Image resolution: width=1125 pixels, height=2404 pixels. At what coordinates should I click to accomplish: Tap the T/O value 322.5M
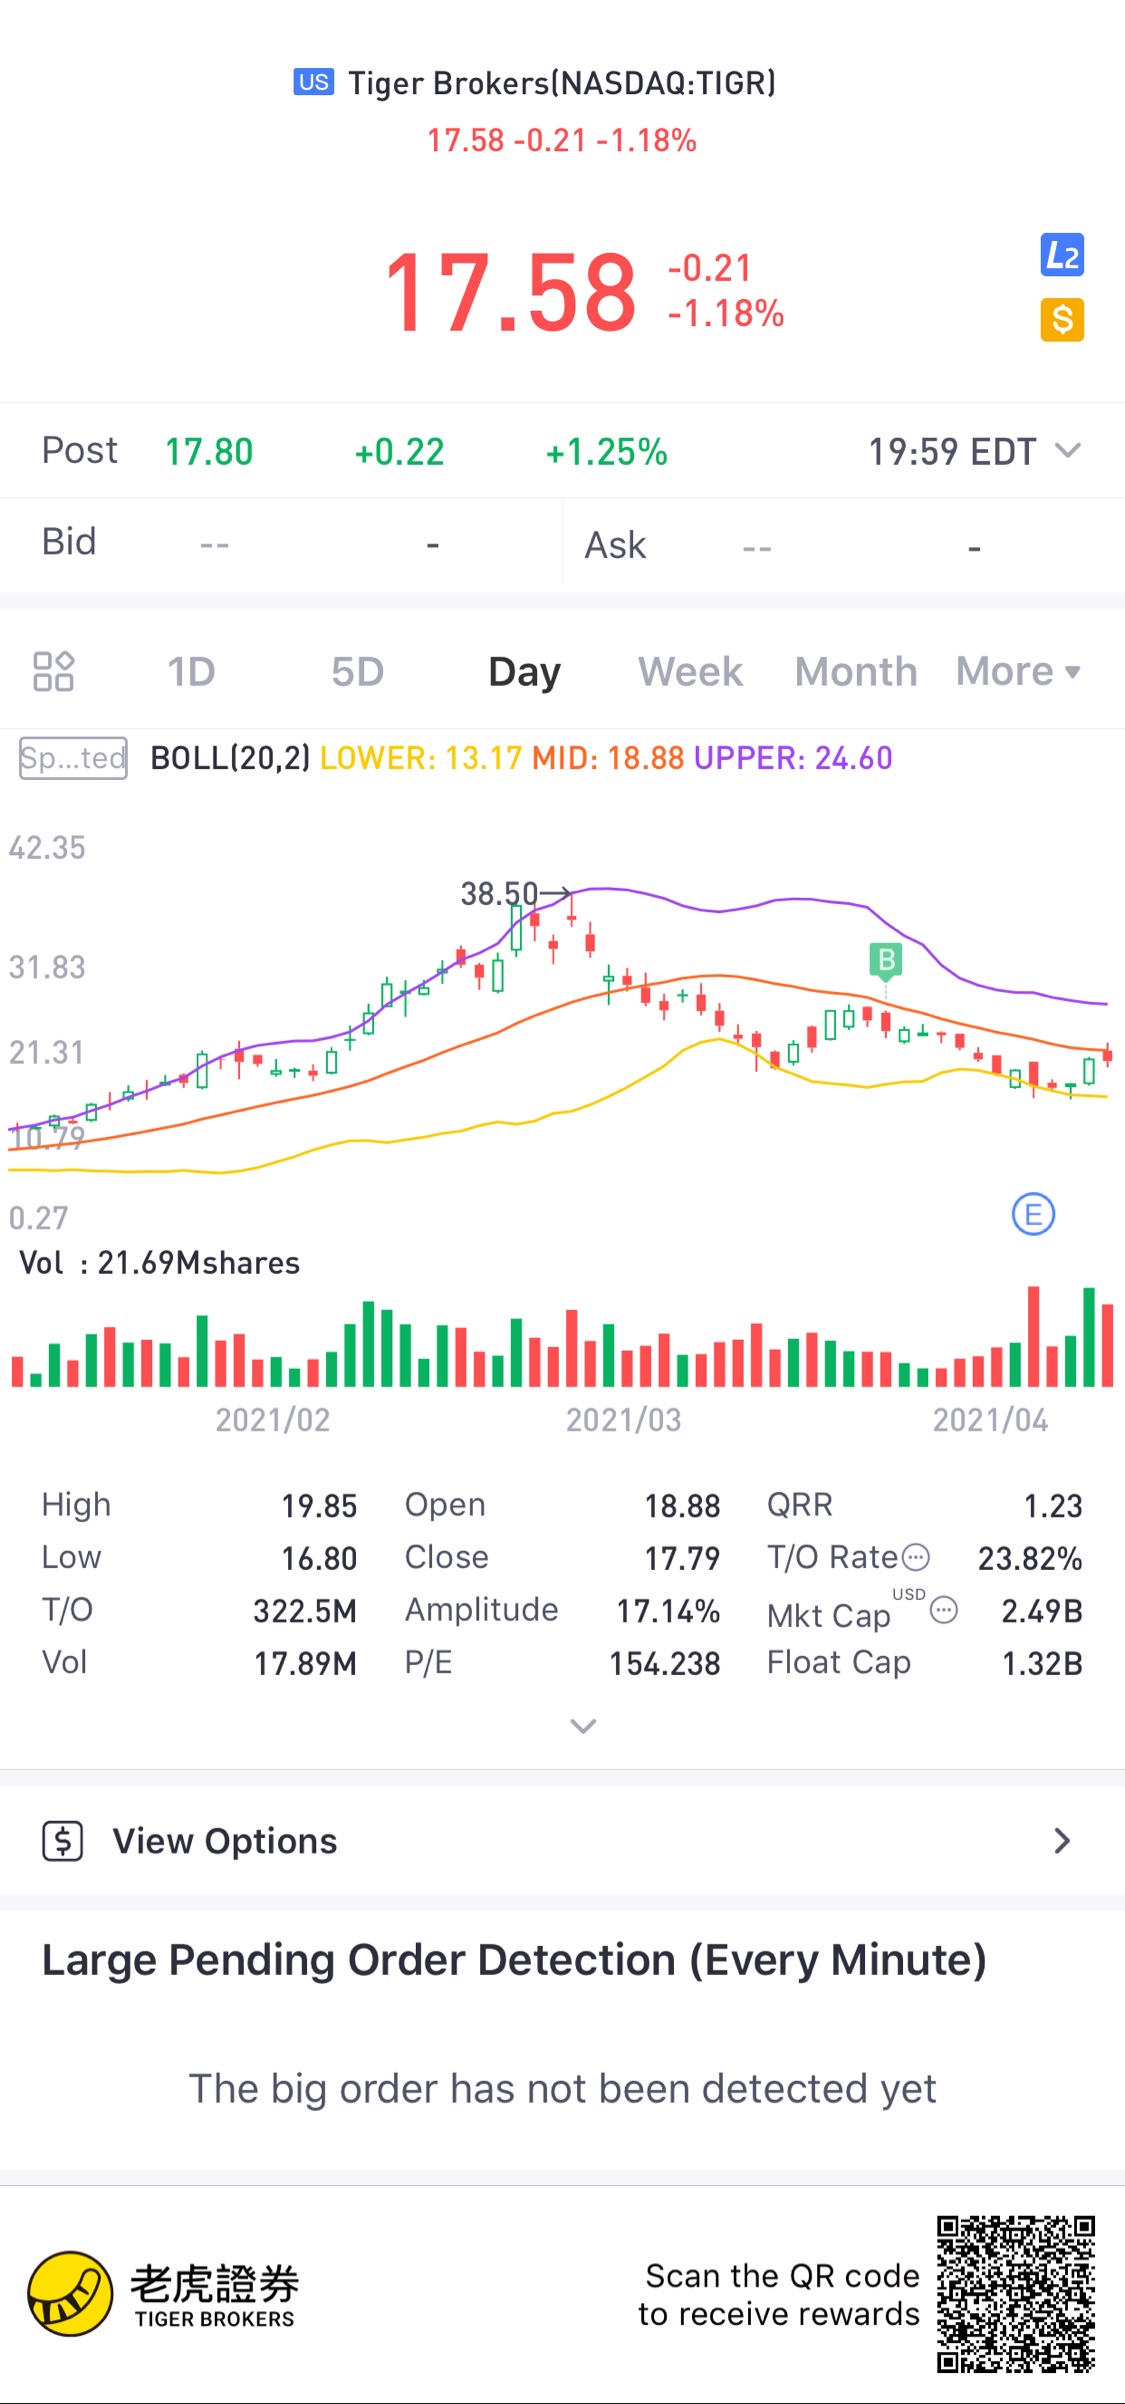305,1611
